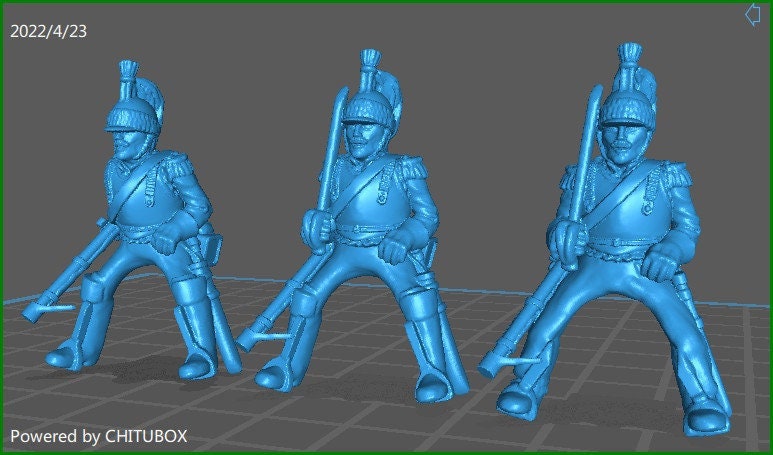Click the blue left-arrow icon in top corner
This screenshot has height=455, width=773.
(753, 15)
